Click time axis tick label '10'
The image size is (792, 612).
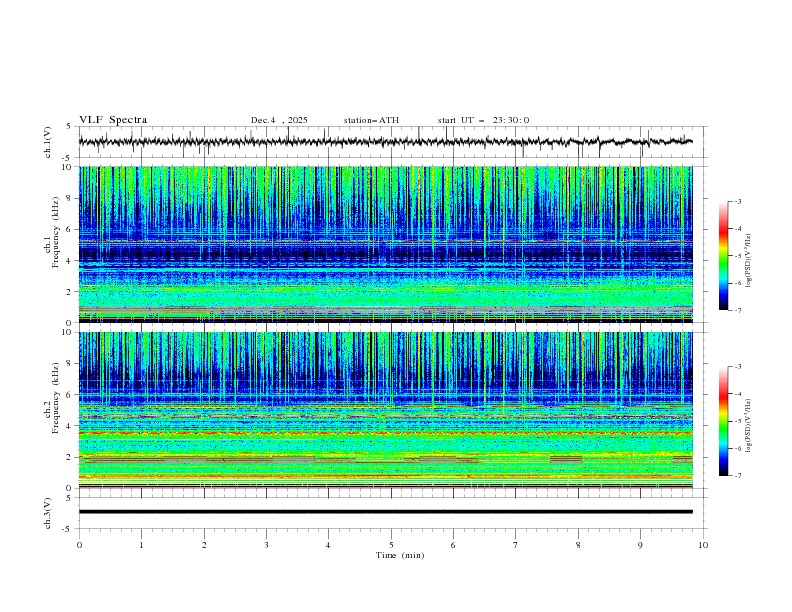click(x=703, y=545)
